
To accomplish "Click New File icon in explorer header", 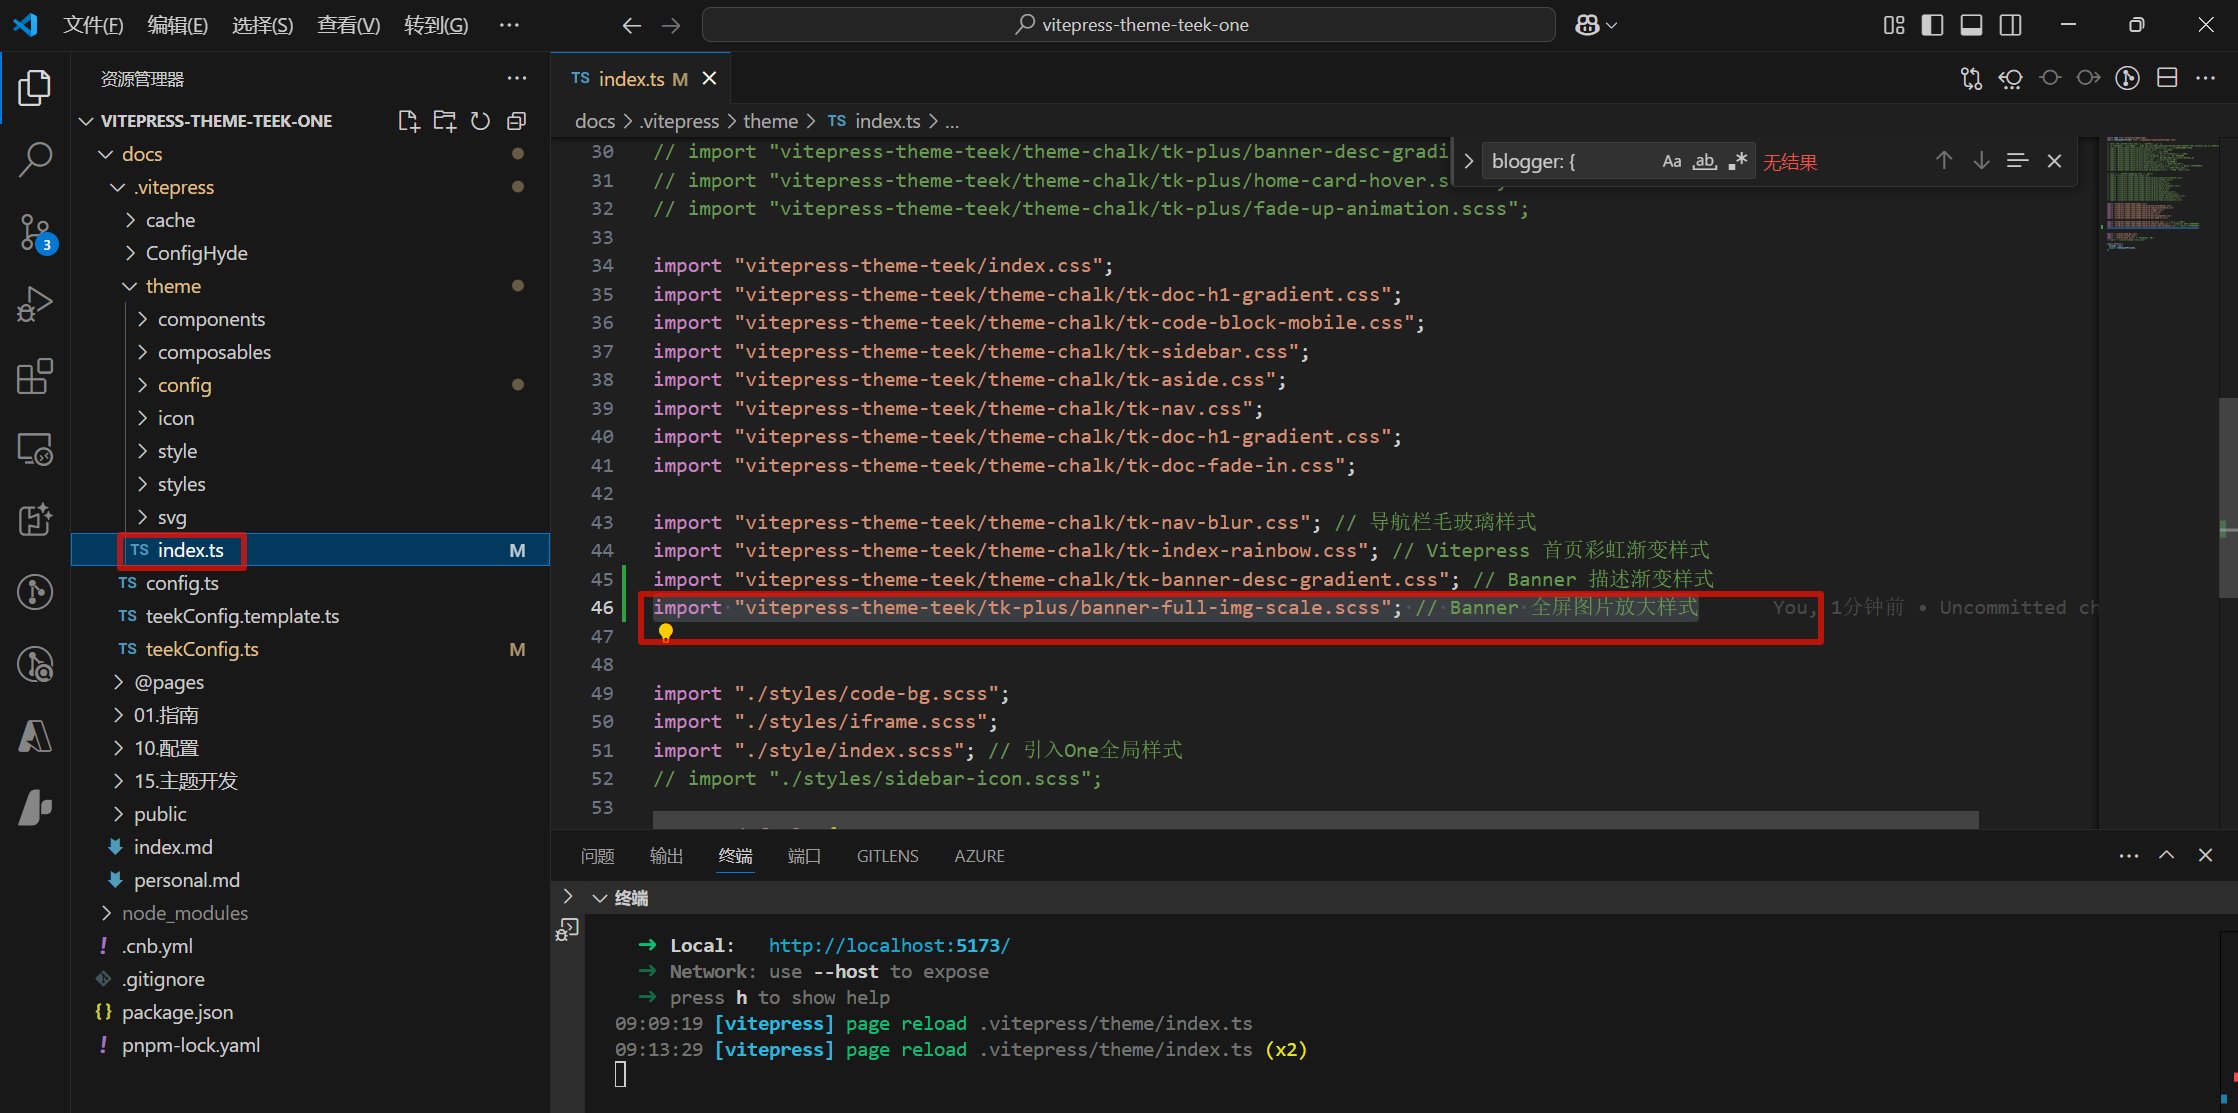I will 408,121.
